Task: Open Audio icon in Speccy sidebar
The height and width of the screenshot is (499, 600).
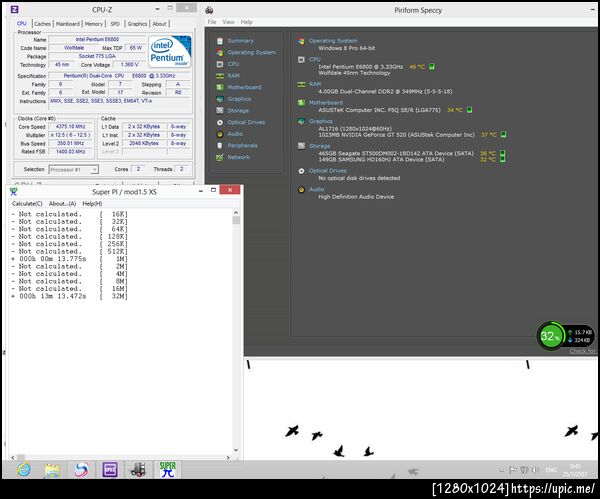Action: 220,134
